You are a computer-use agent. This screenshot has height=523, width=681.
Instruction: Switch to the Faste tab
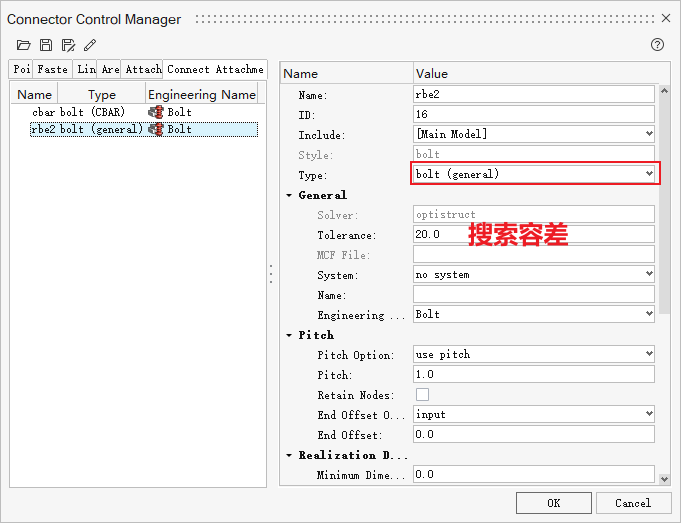(52, 69)
